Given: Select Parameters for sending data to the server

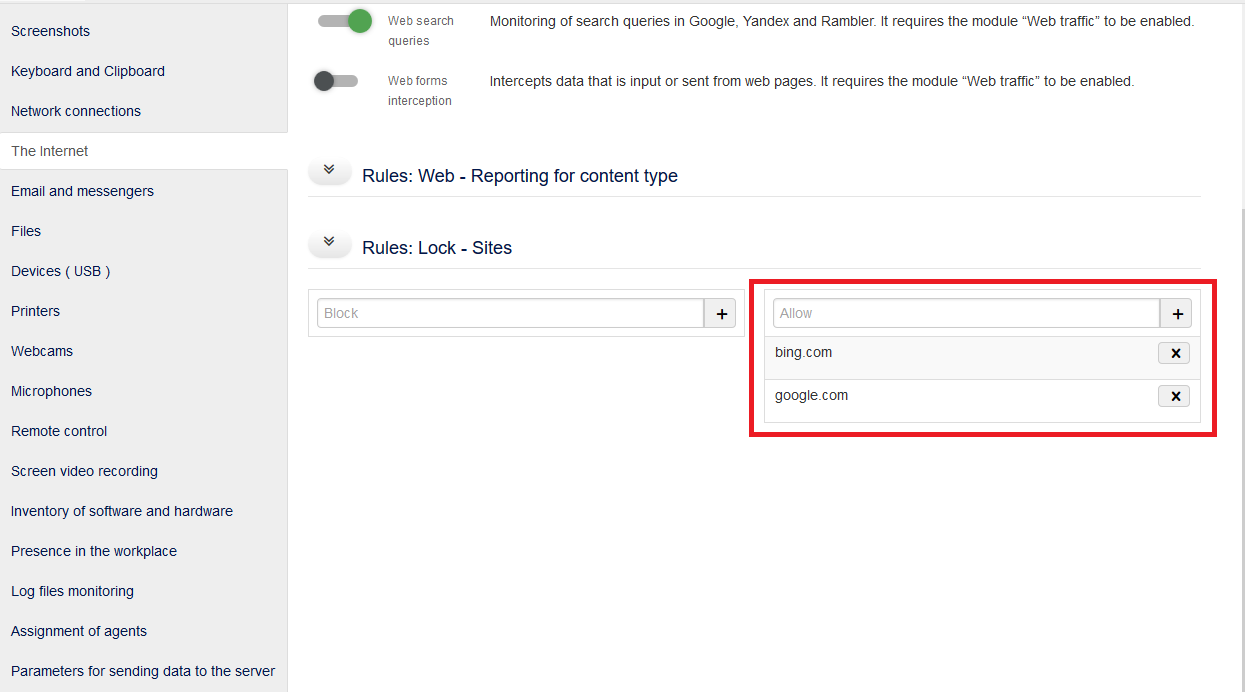Looking at the screenshot, I should [x=142, y=671].
